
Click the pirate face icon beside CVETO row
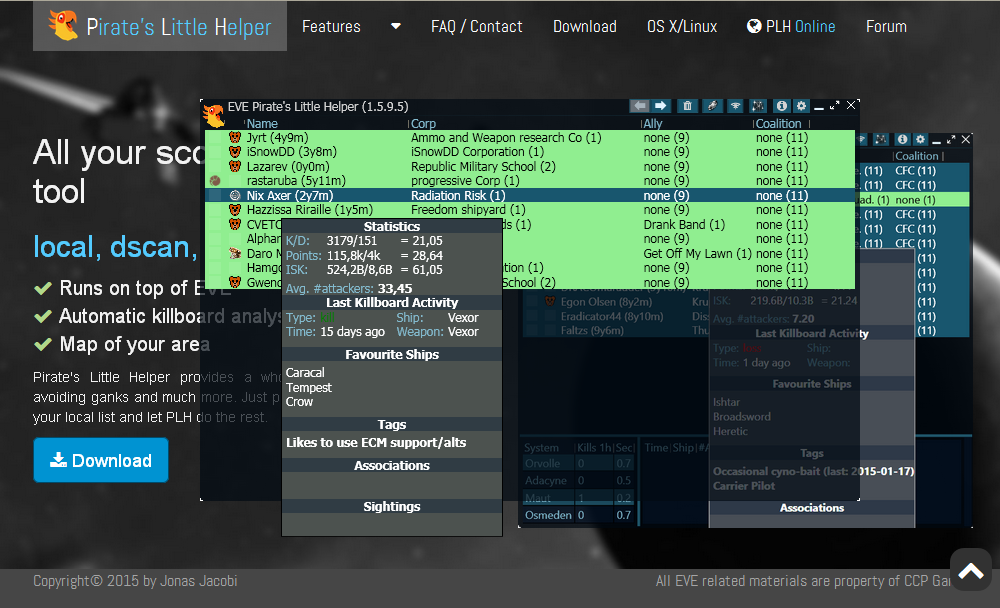pyautogui.click(x=235, y=225)
